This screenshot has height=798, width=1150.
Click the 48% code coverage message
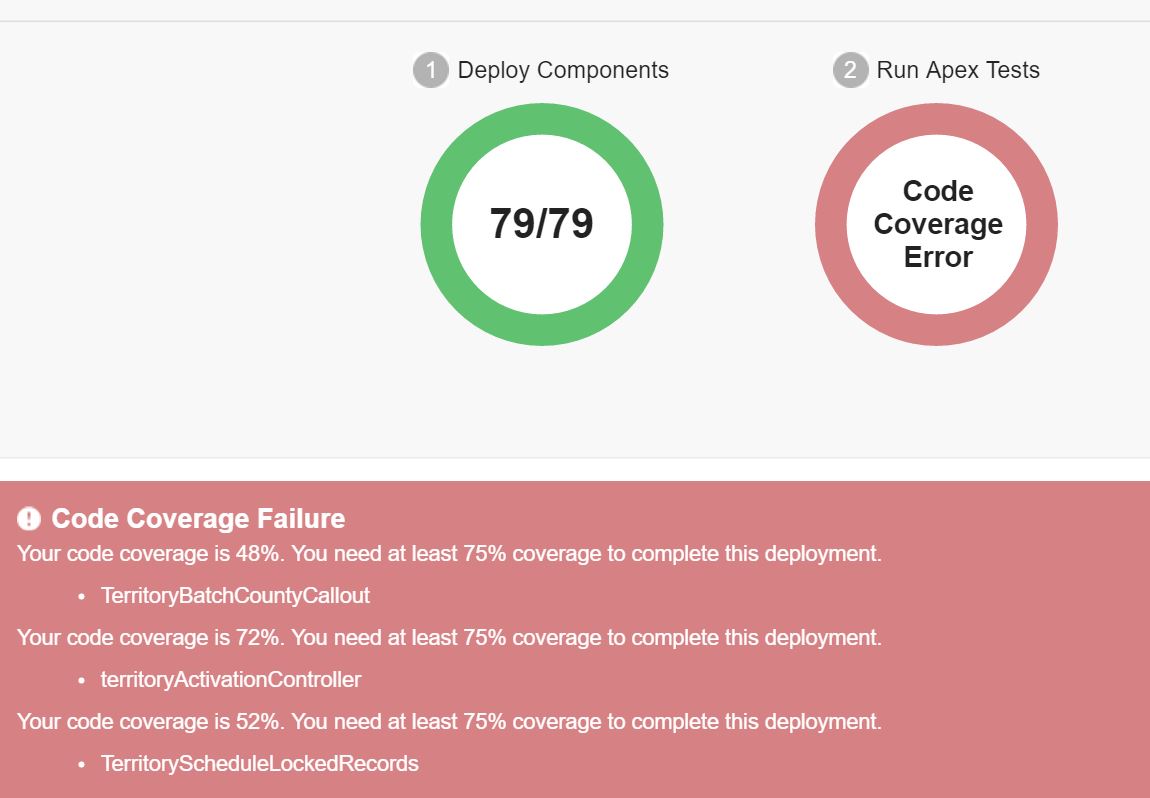click(x=449, y=554)
